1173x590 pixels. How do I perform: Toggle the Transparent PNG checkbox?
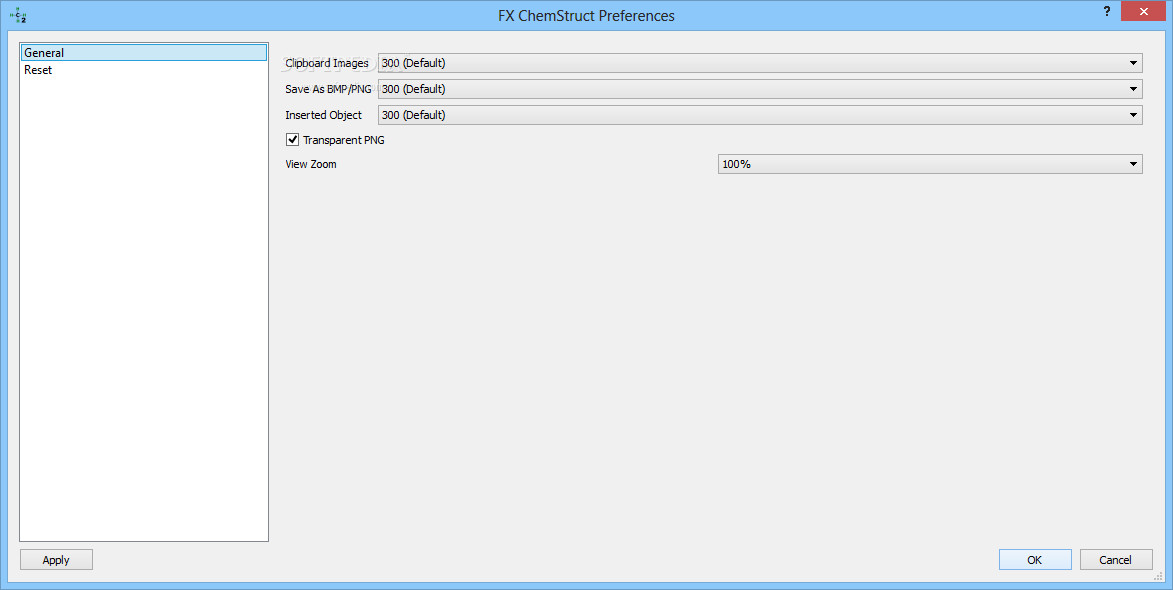click(x=293, y=139)
